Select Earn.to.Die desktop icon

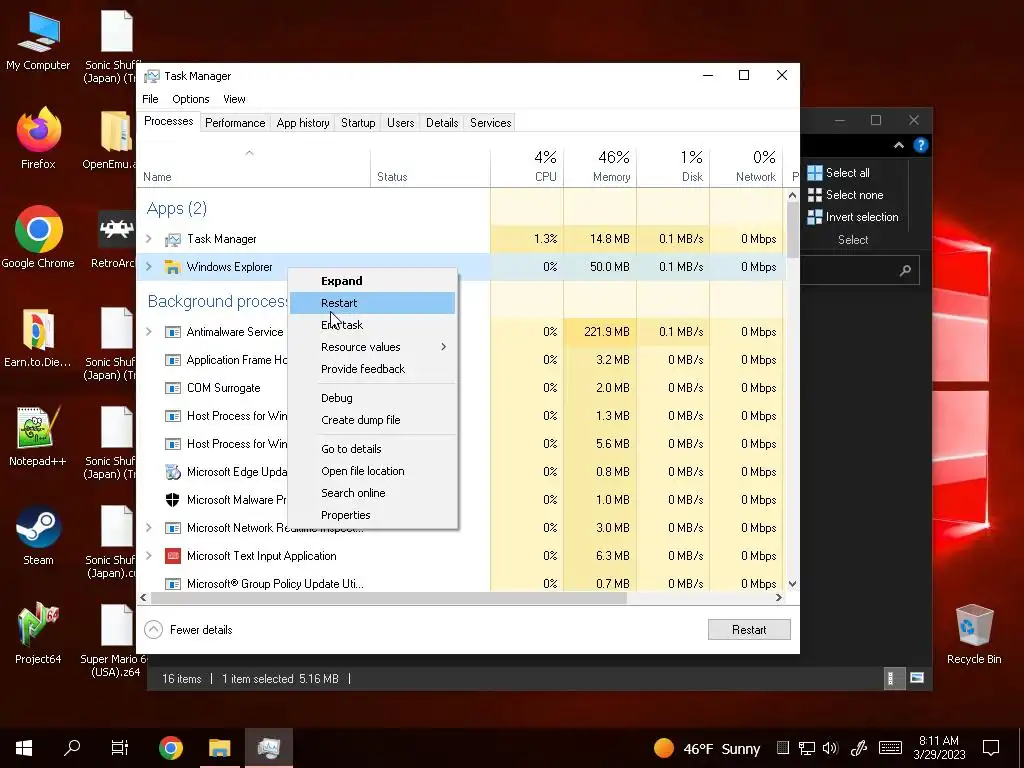38,336
